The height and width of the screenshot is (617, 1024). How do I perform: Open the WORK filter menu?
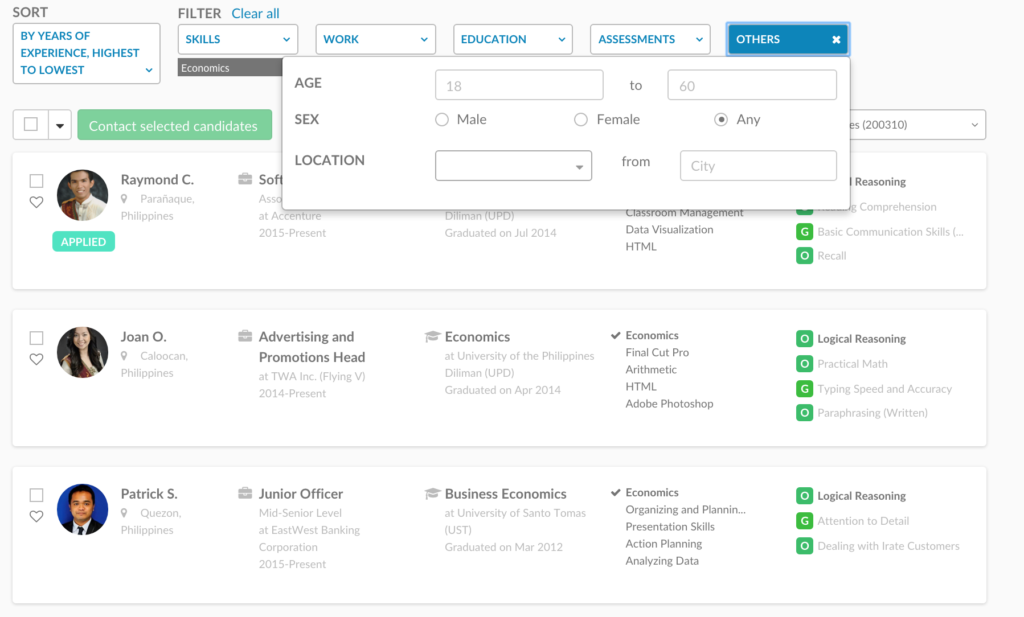[375, 39]
